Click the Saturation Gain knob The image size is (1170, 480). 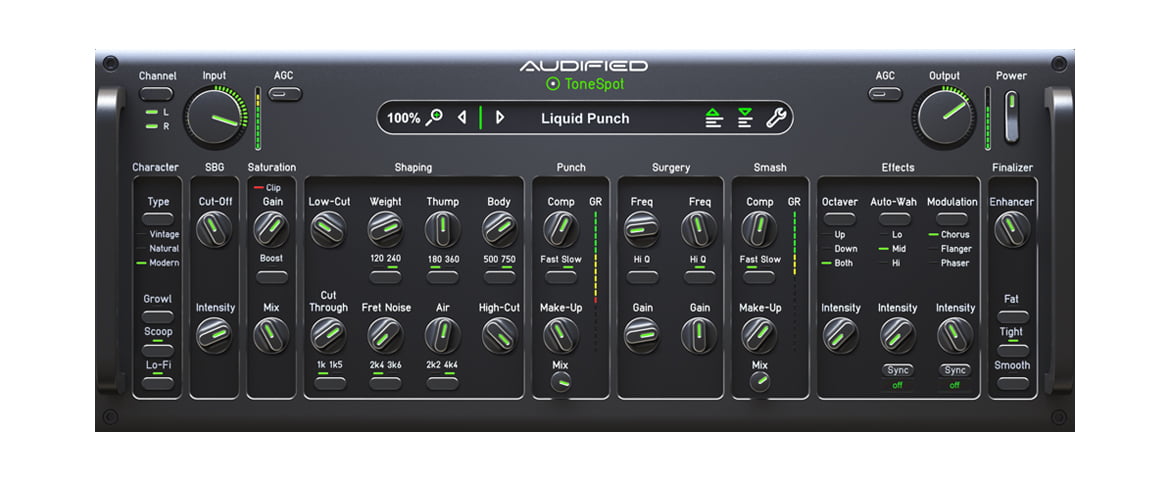tap(271, 228)
